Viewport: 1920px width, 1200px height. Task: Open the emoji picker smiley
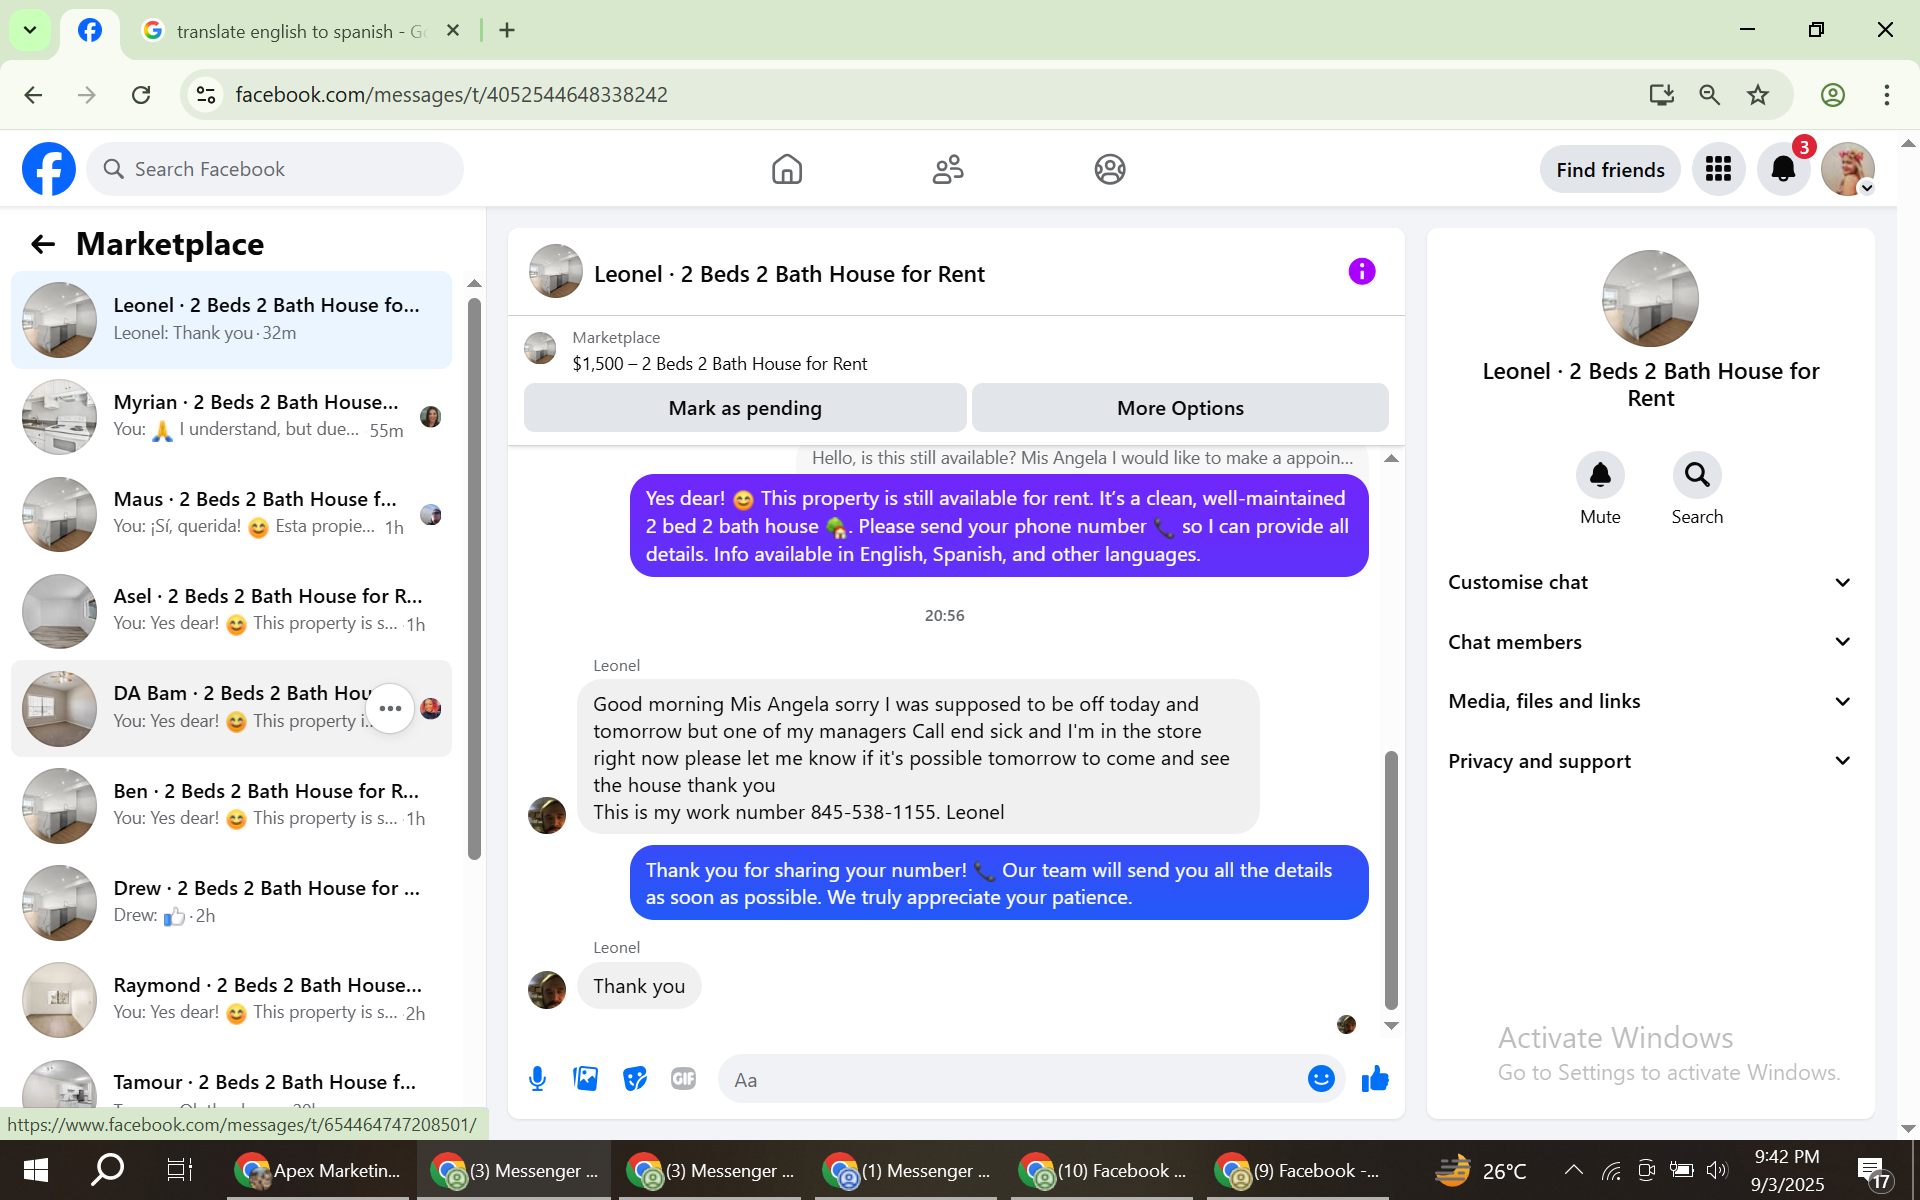coord(1321,1079)
